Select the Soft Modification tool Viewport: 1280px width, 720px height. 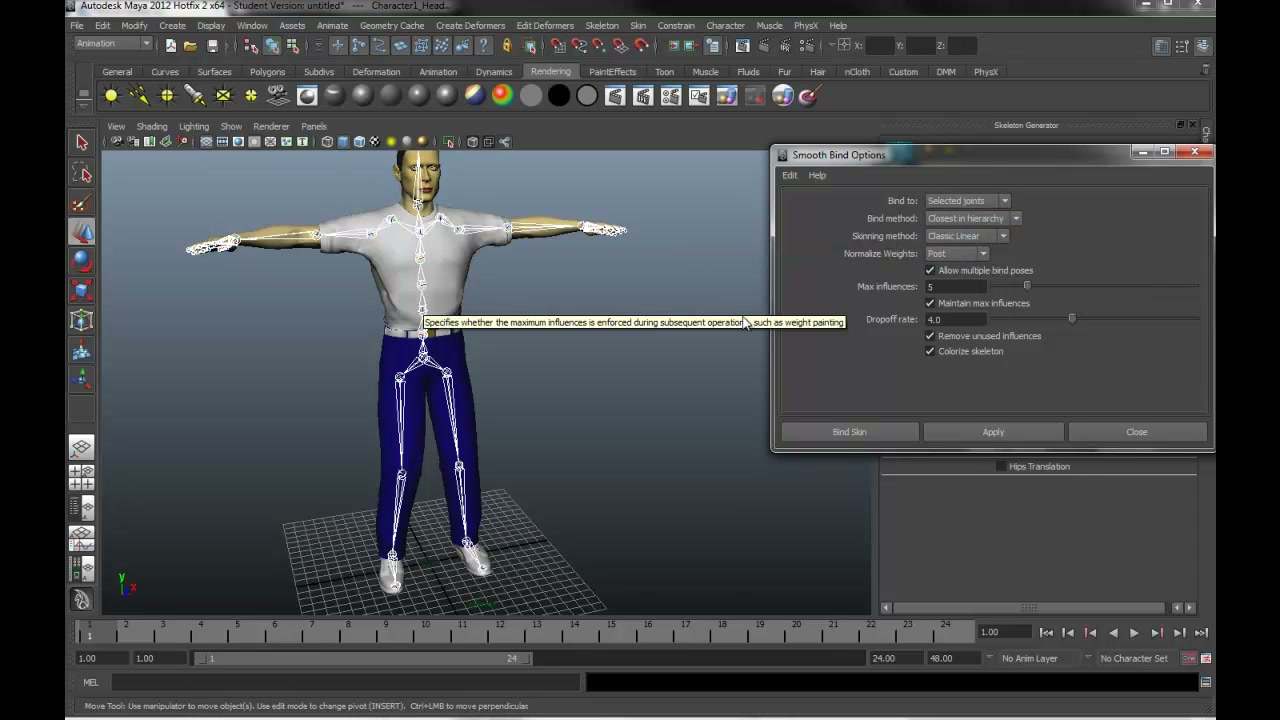click(x=82, y=351)
